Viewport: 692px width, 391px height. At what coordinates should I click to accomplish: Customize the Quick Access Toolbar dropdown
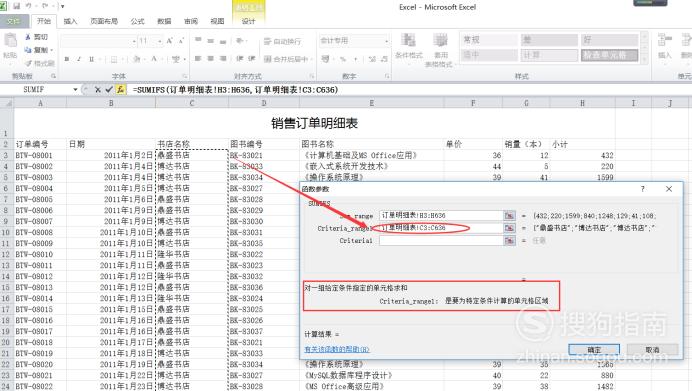[63, 6]
